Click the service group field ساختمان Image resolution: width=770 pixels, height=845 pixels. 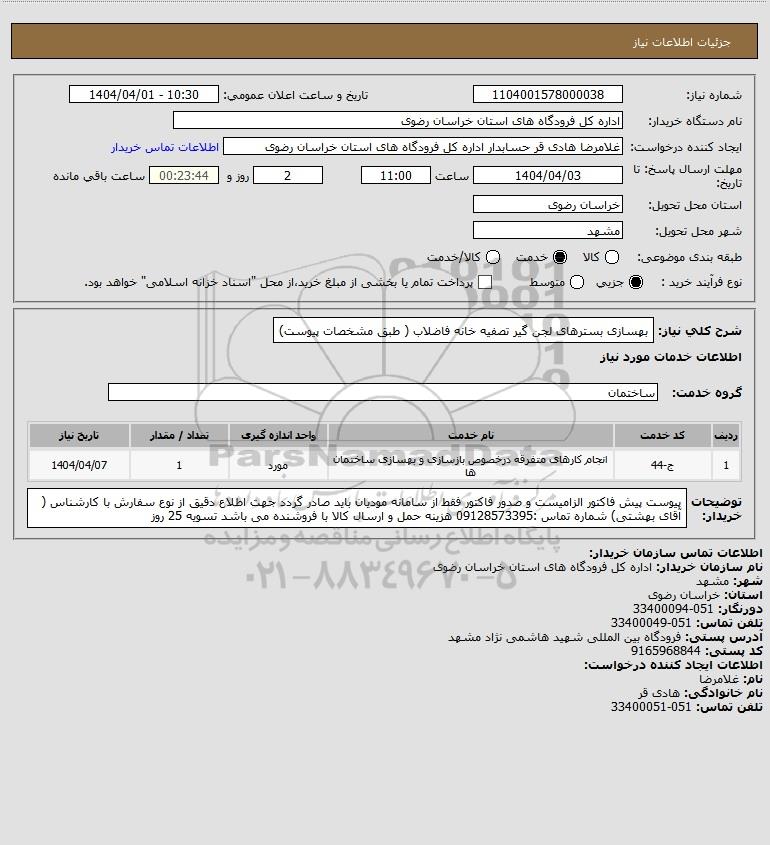coord(383,392)
